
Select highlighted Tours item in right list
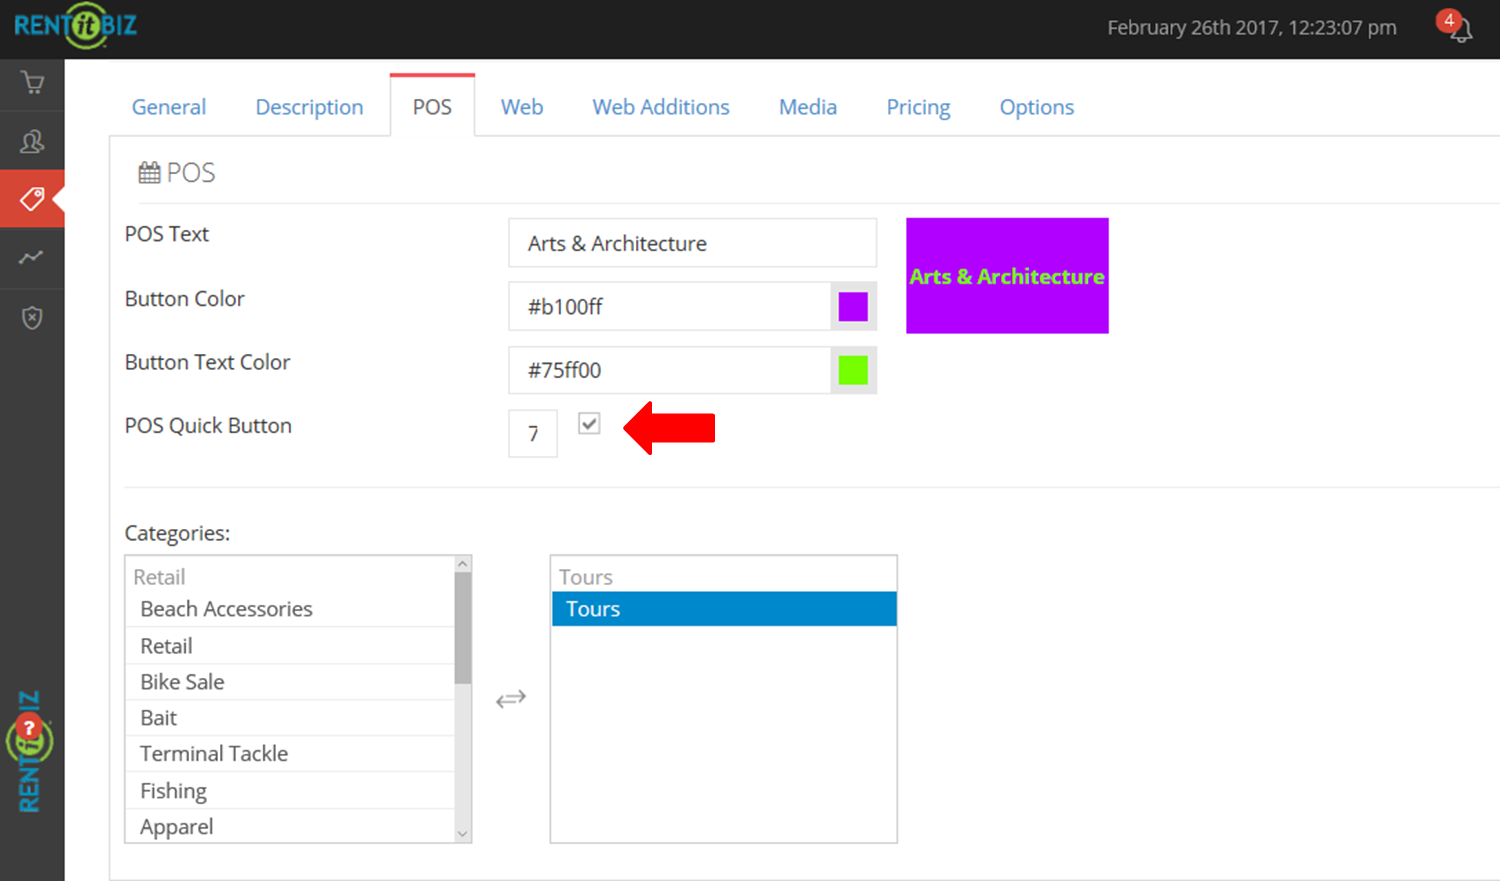724,609
